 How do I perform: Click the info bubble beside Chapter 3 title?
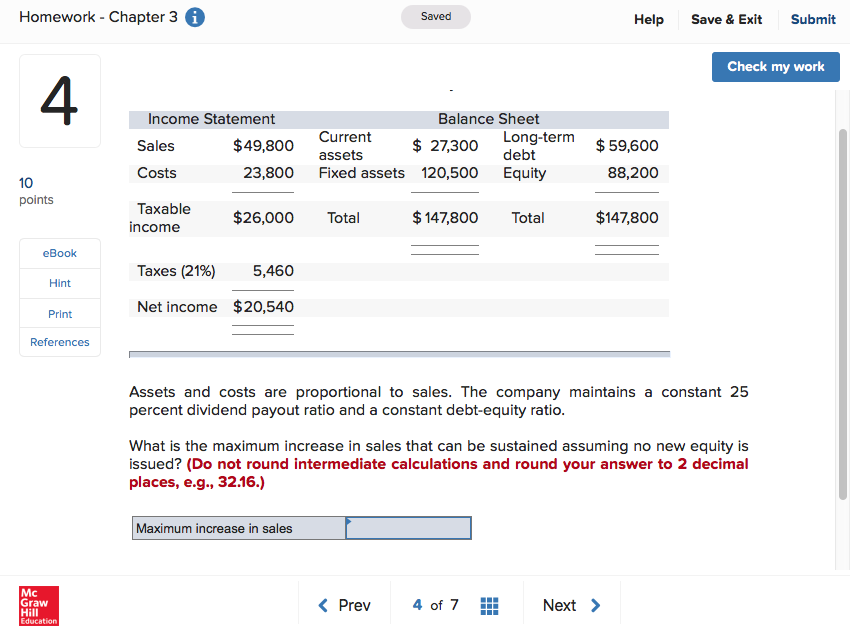click(x=193, y=17)
